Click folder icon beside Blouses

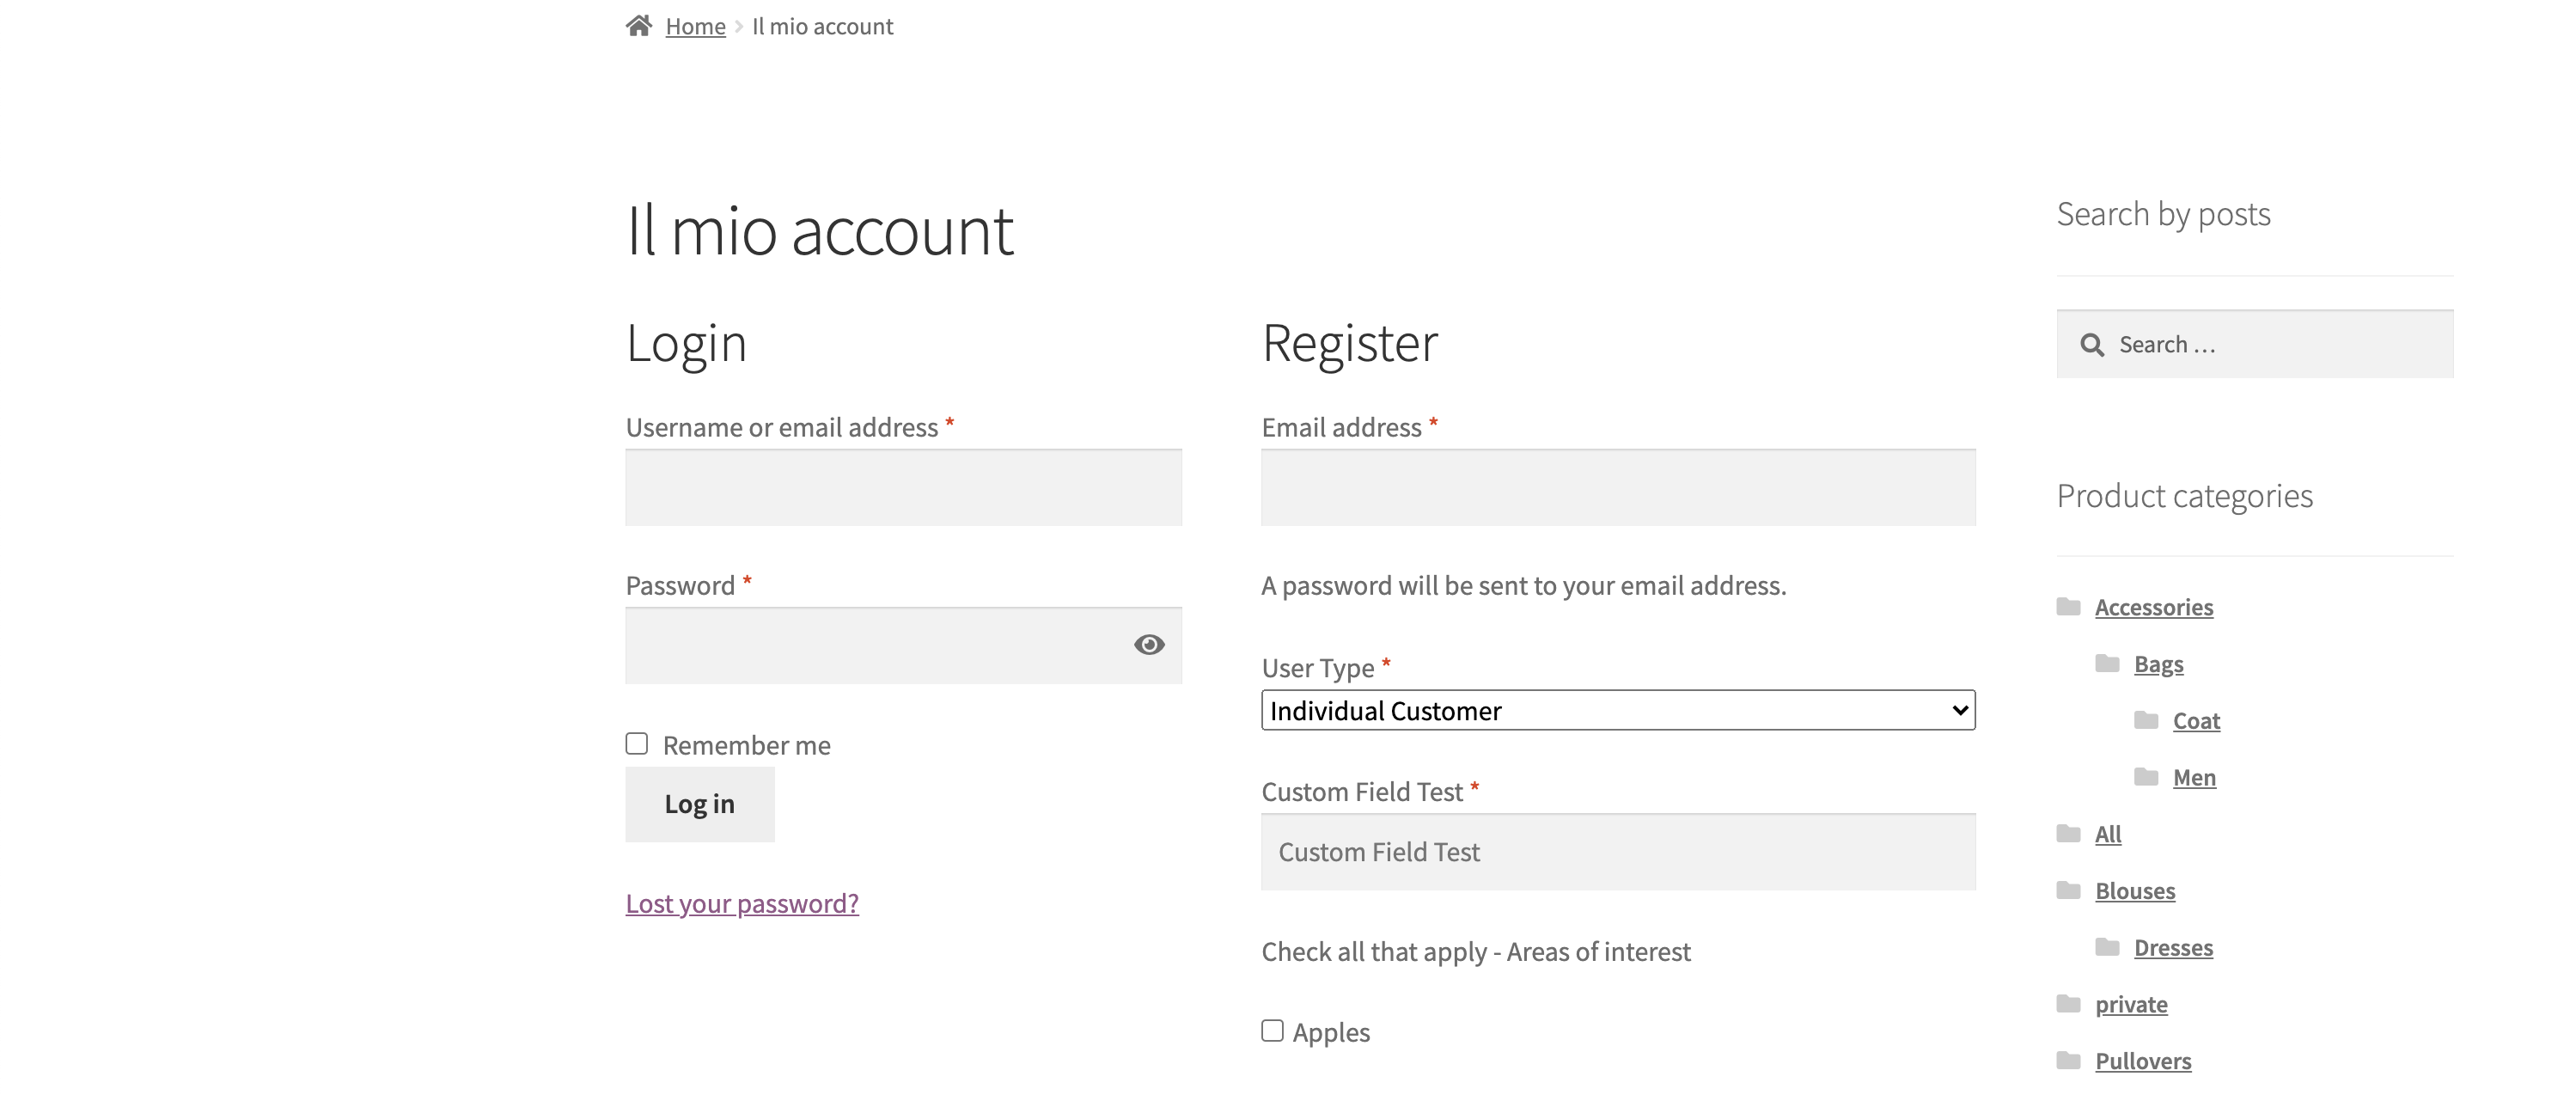click(x=2069, y=890)
